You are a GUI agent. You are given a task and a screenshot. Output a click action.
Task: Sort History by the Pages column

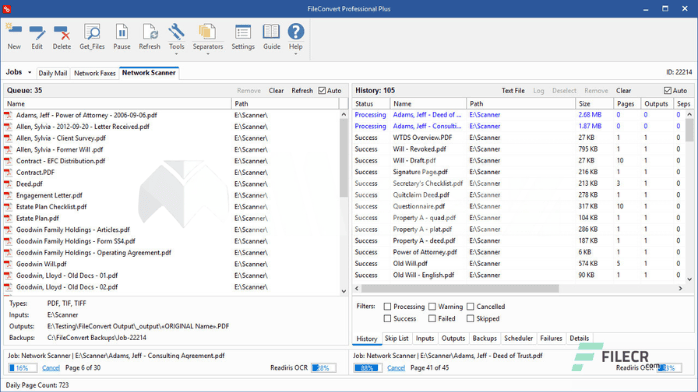pos(626,104)
